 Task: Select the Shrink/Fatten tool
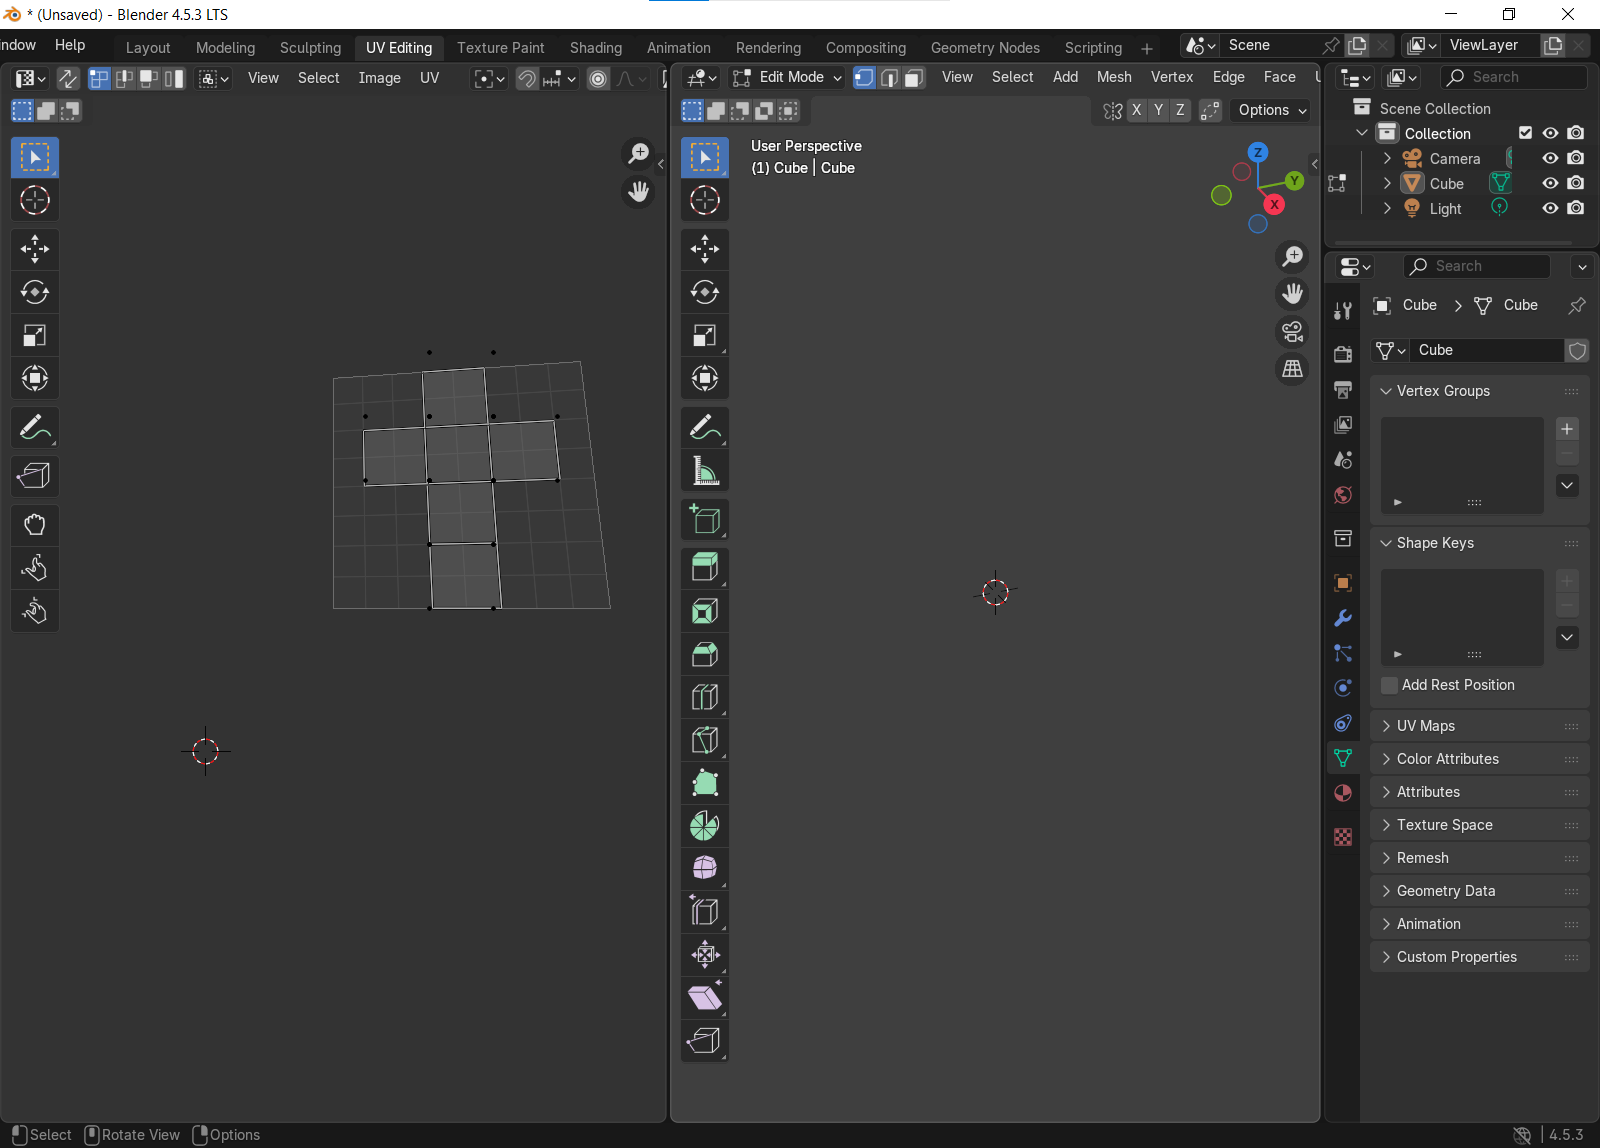(705, 954)
